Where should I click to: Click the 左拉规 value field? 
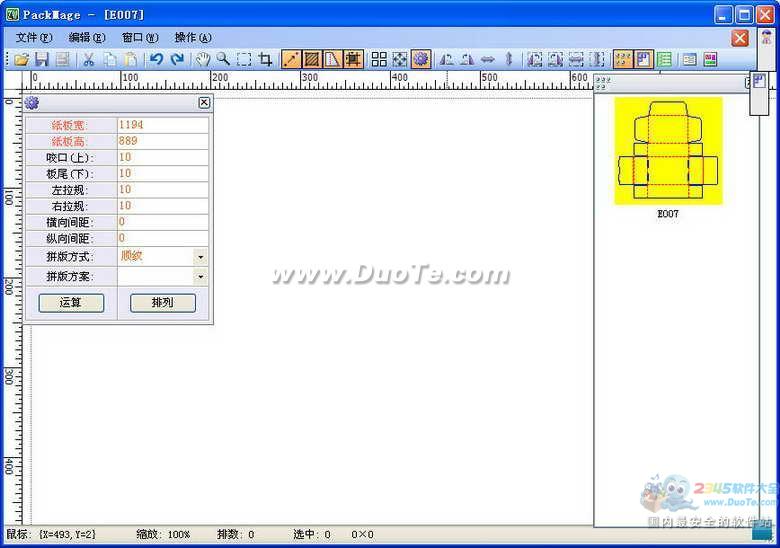163,189
